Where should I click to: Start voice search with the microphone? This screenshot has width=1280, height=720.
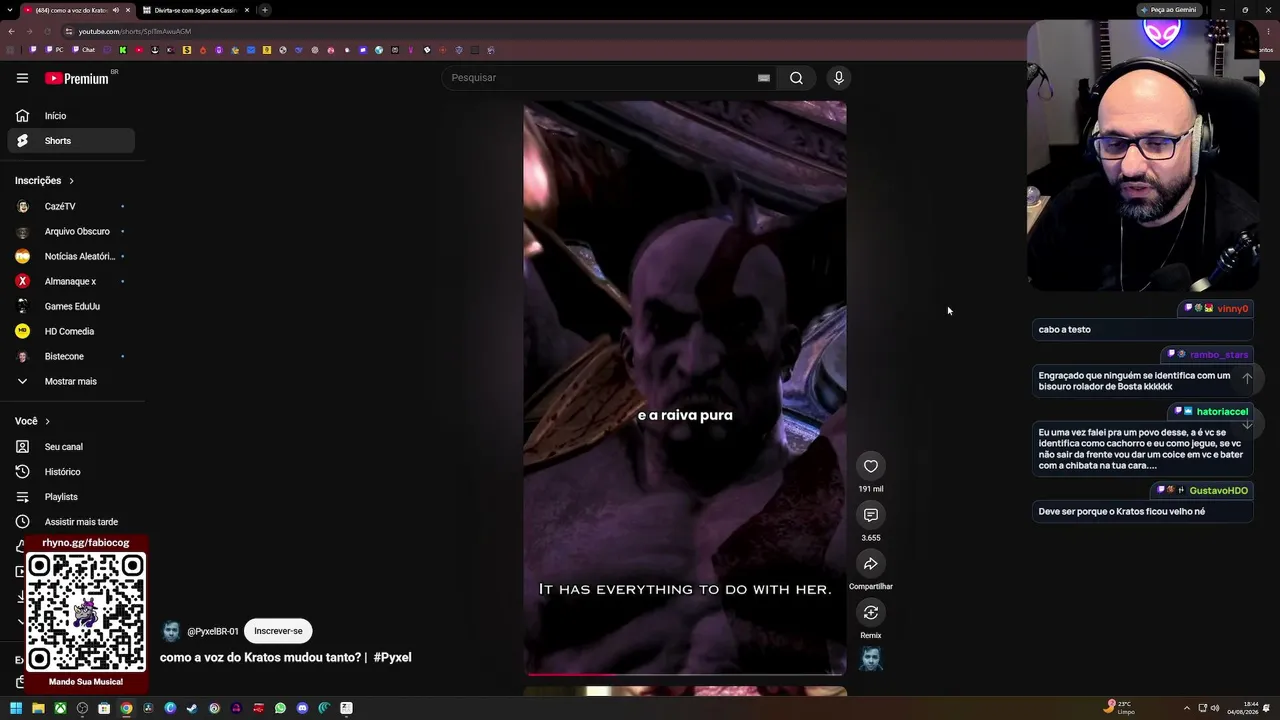coord(839,78)
